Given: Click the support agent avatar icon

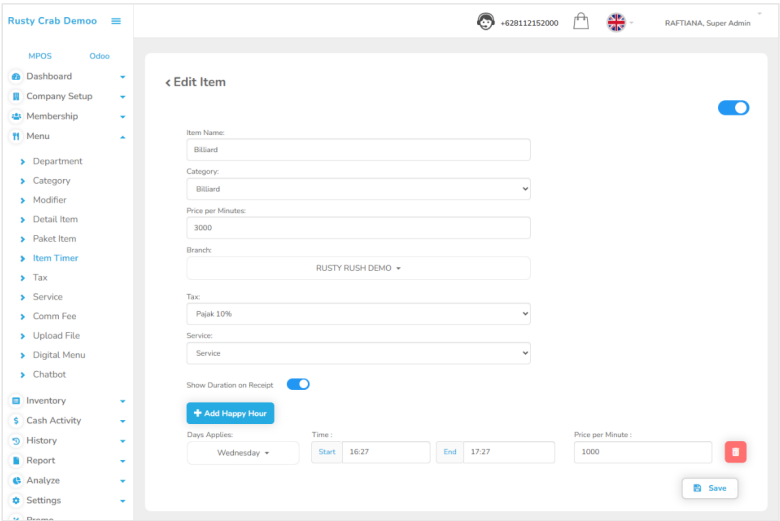Looking at the screenshot, I should coord(486,21).
